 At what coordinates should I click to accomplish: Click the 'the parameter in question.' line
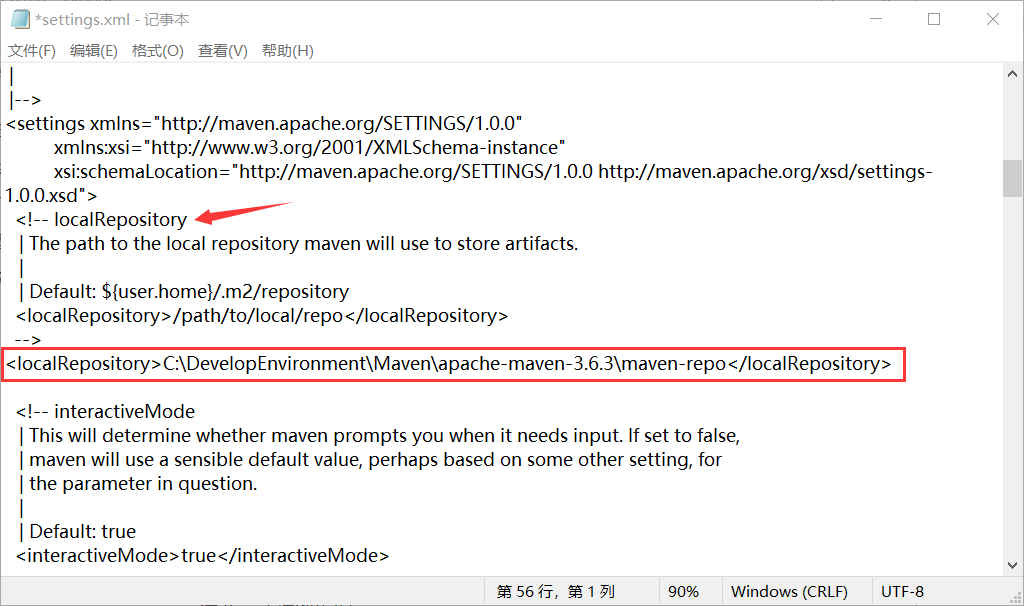[138, 483]
